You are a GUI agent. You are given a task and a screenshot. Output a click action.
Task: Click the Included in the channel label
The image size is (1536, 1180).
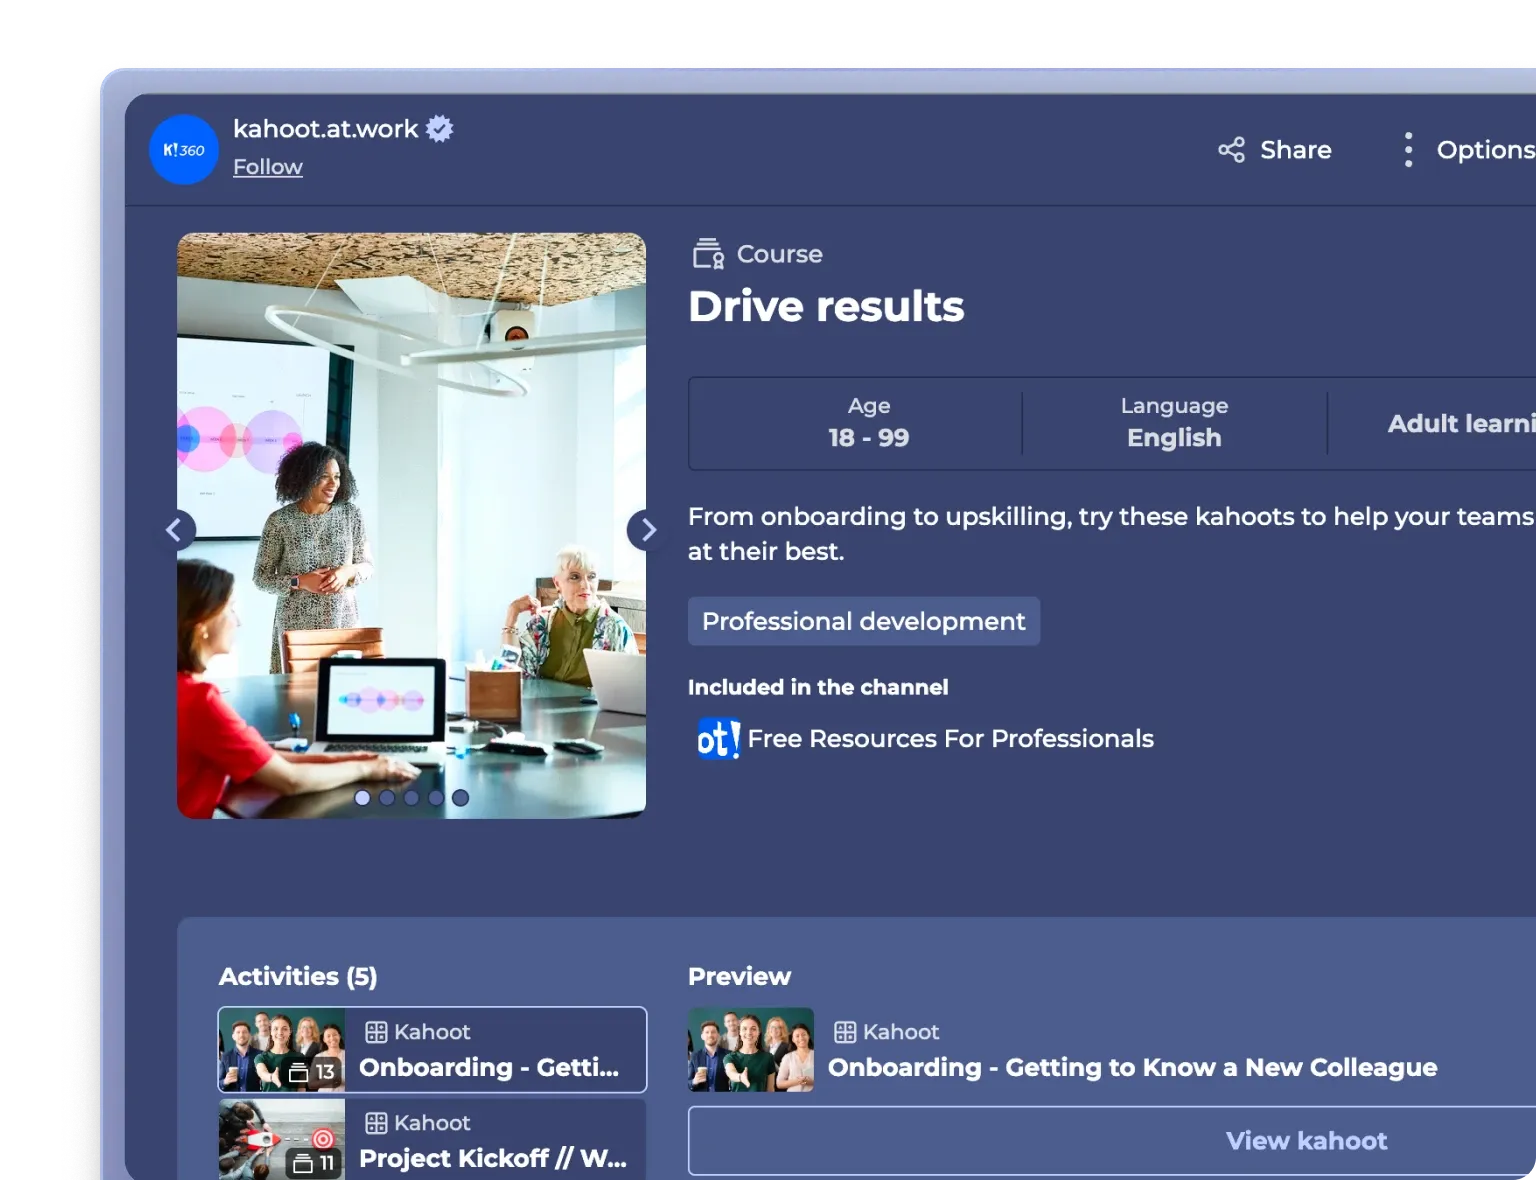click(818, 687)
